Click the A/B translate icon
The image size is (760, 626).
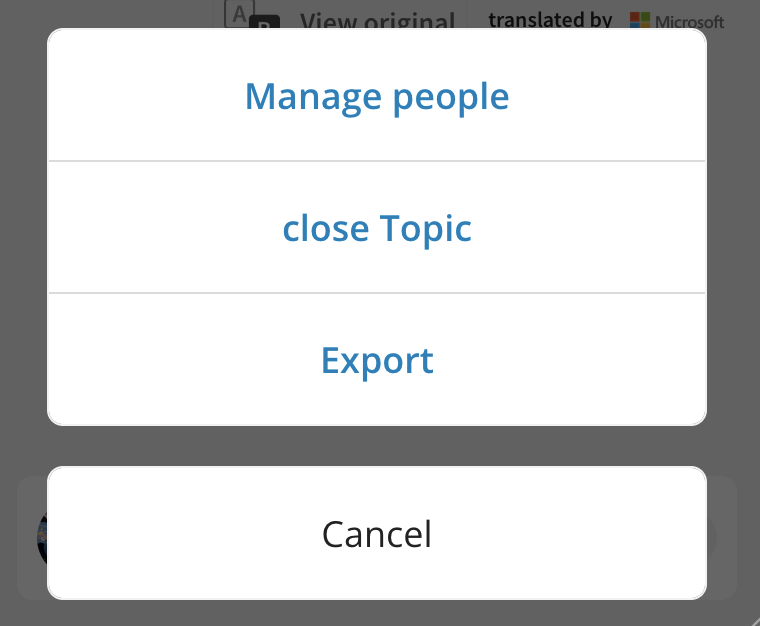[252, 15]
